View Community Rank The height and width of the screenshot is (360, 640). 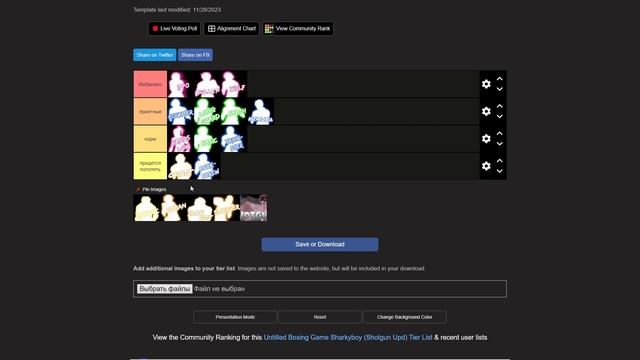[x=298, y=29]
